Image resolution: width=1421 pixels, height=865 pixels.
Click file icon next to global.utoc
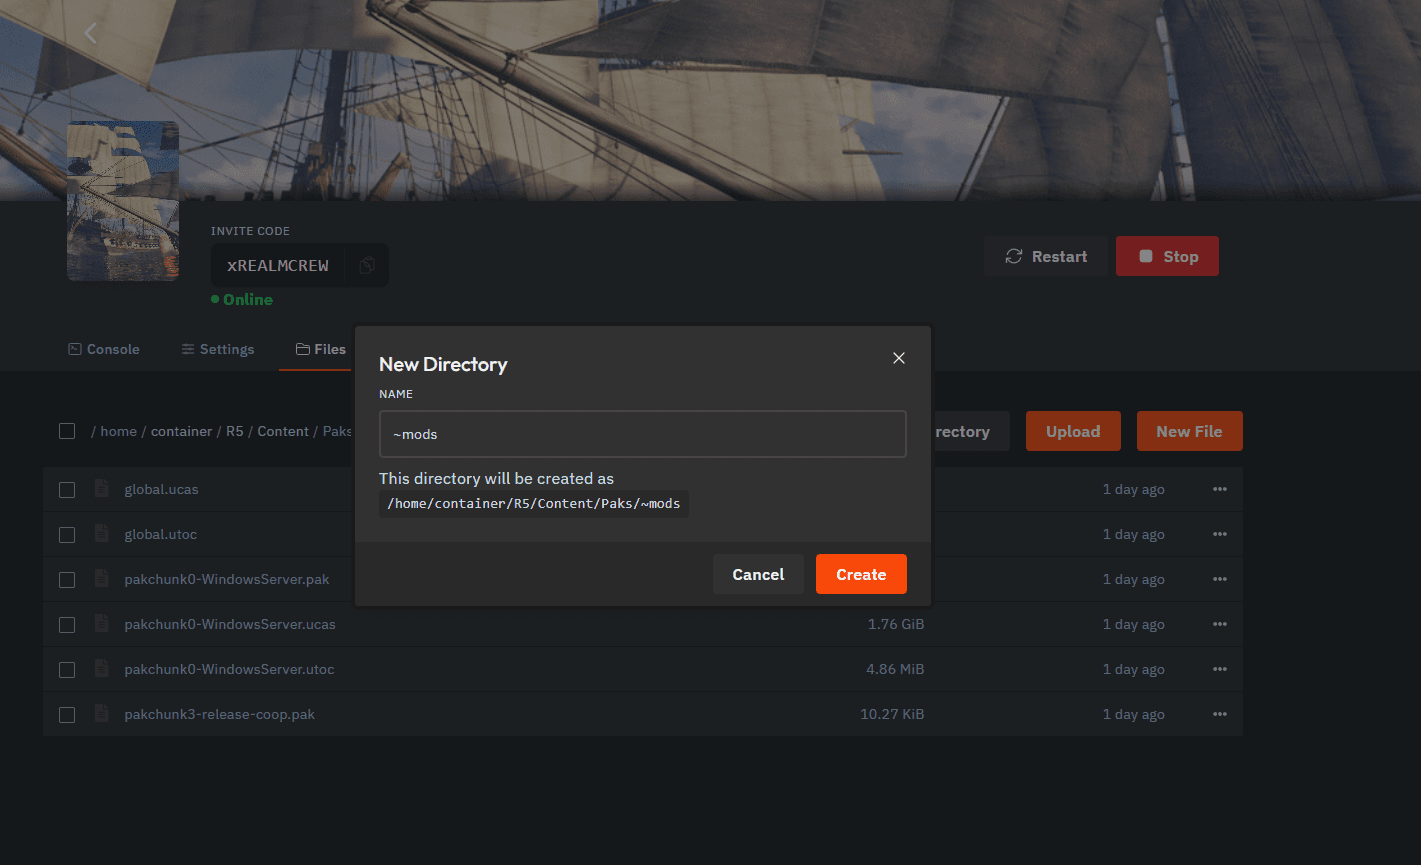click(x=101, y=534)
